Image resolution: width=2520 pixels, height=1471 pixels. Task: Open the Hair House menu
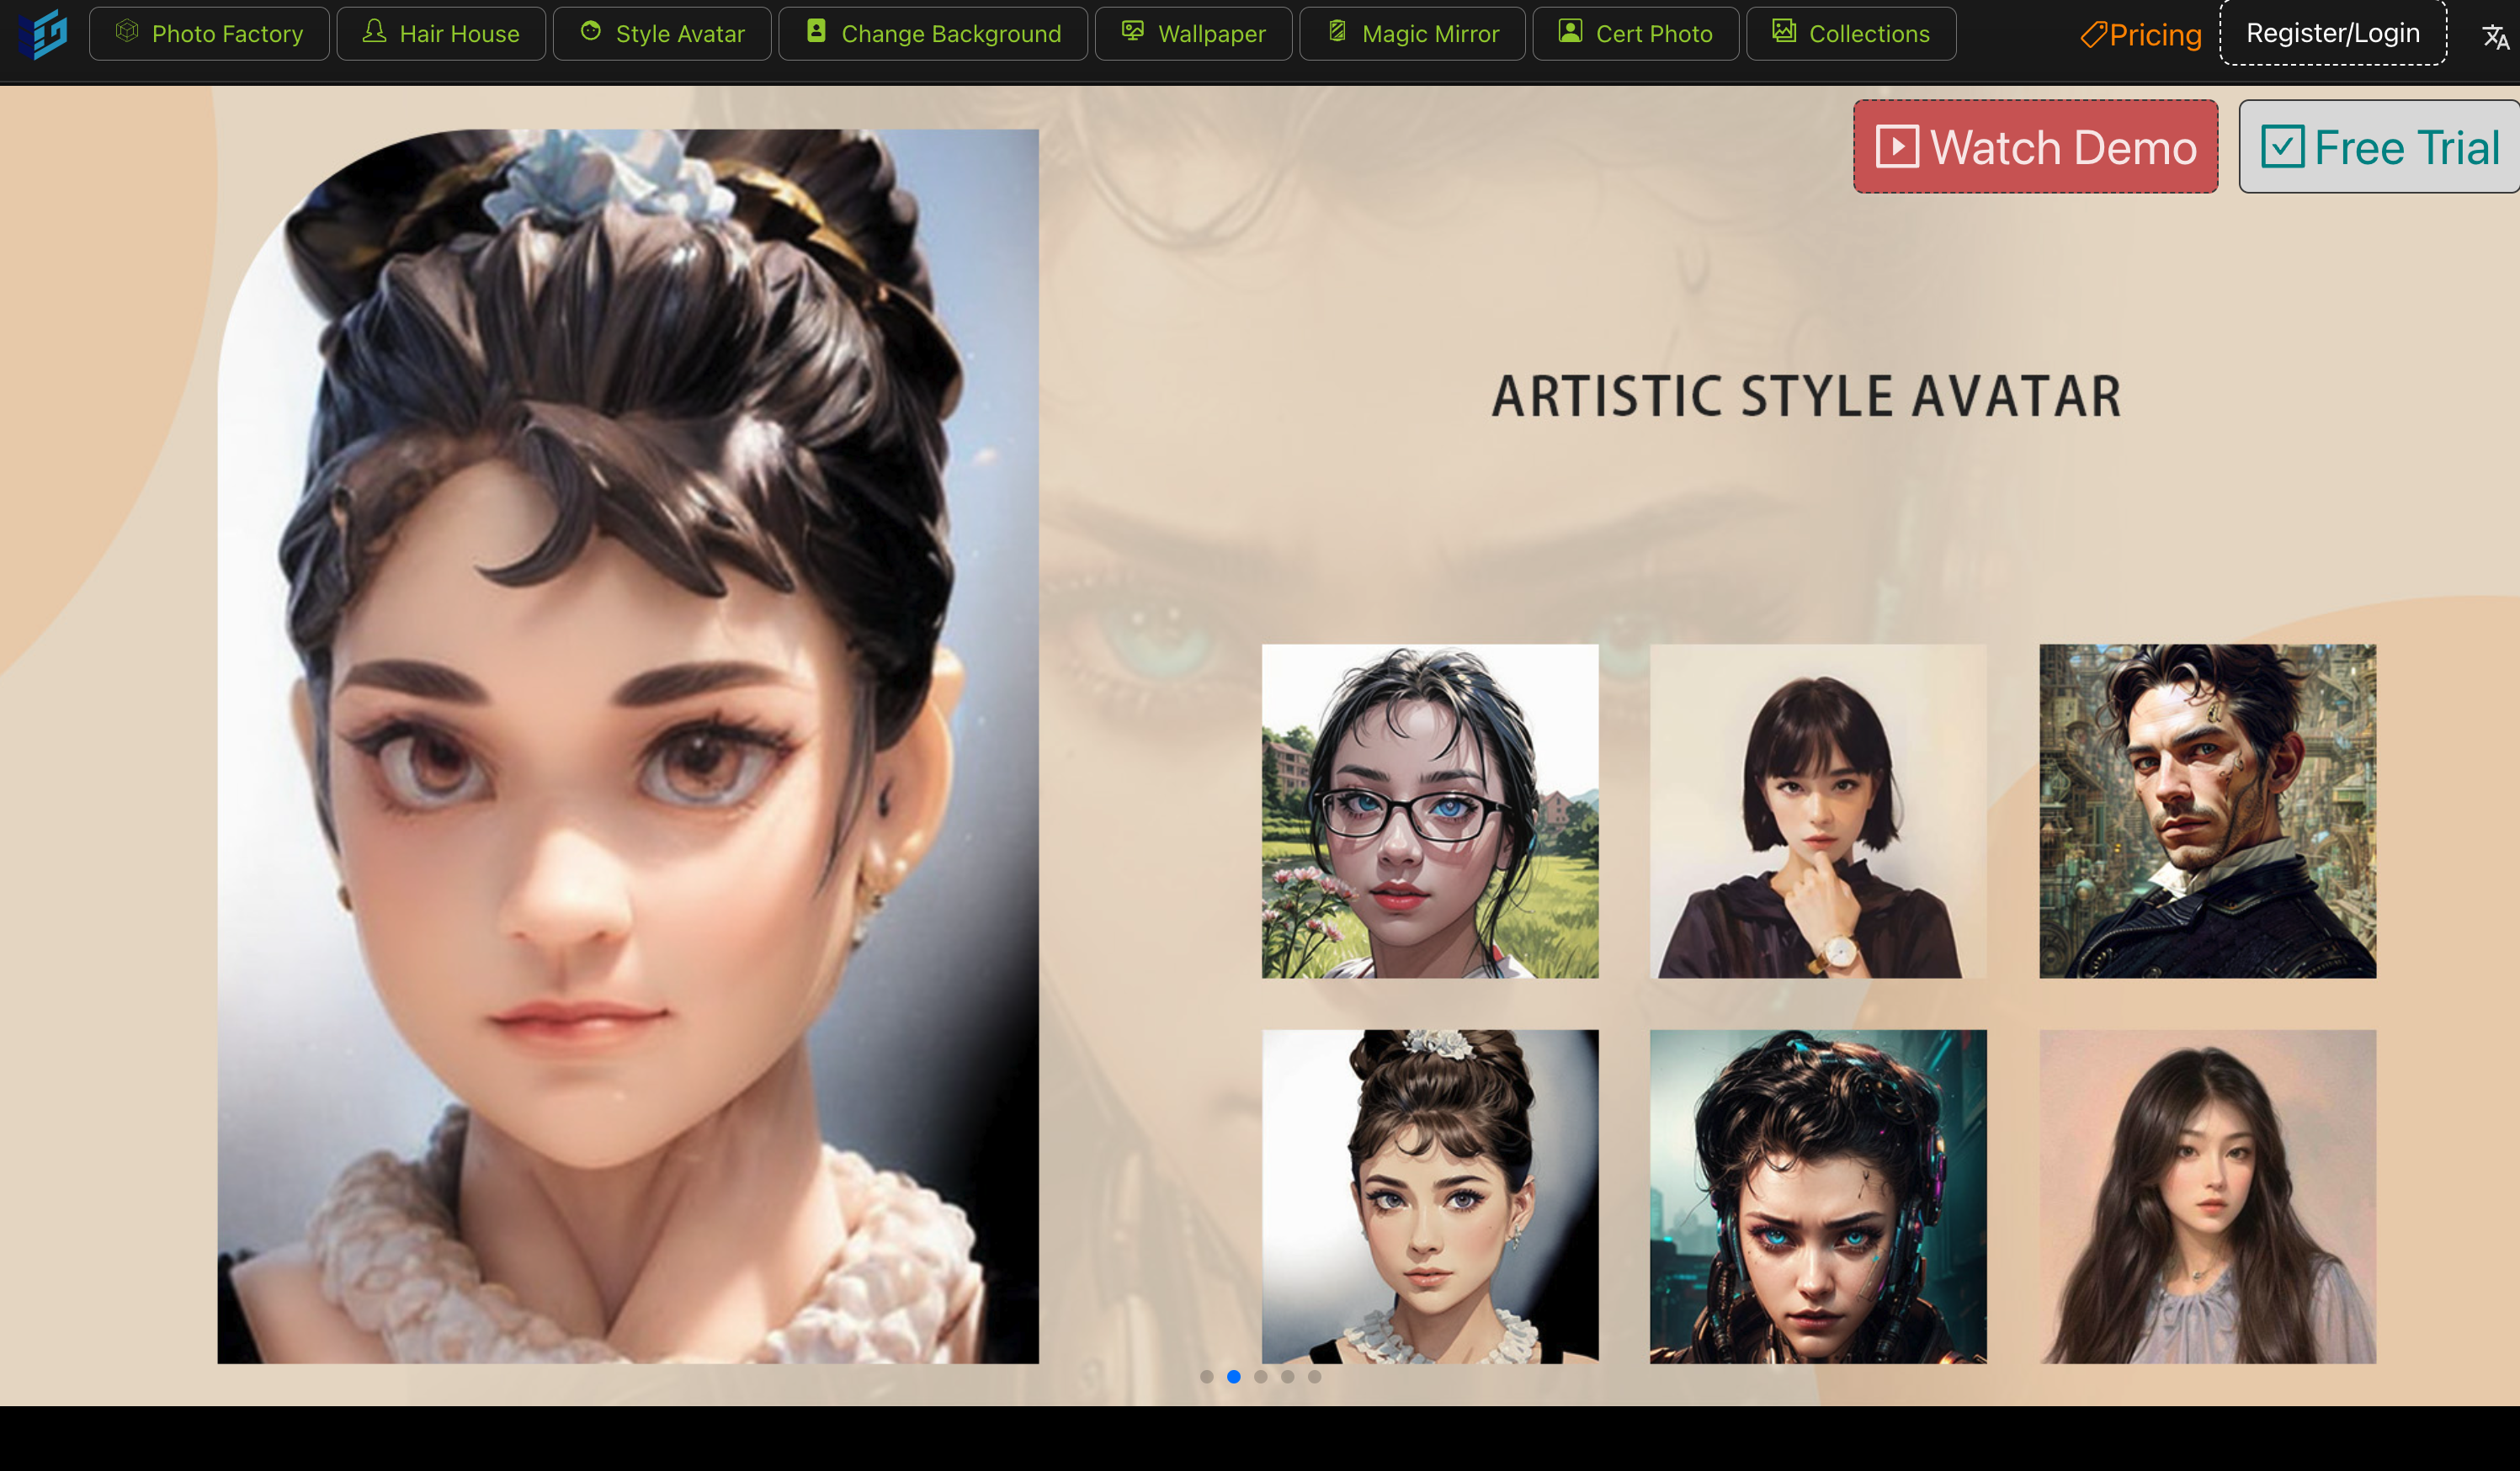(441, 34)
